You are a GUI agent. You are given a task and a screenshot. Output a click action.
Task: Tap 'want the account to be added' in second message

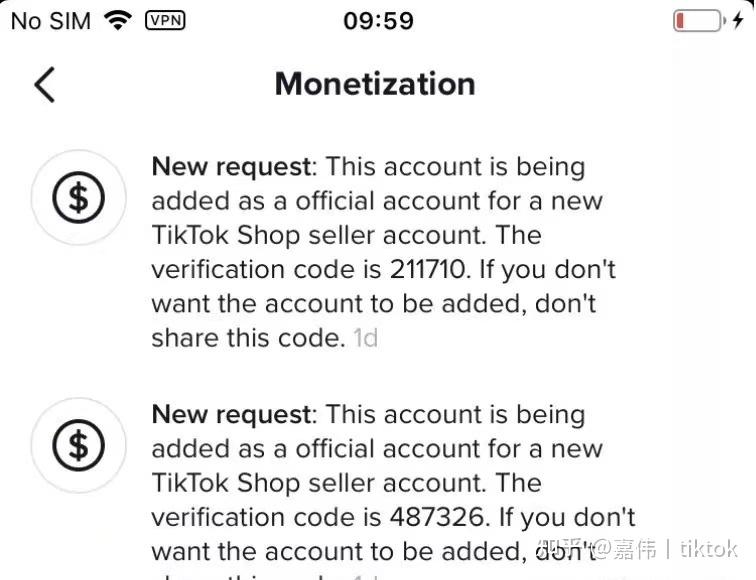336,552
